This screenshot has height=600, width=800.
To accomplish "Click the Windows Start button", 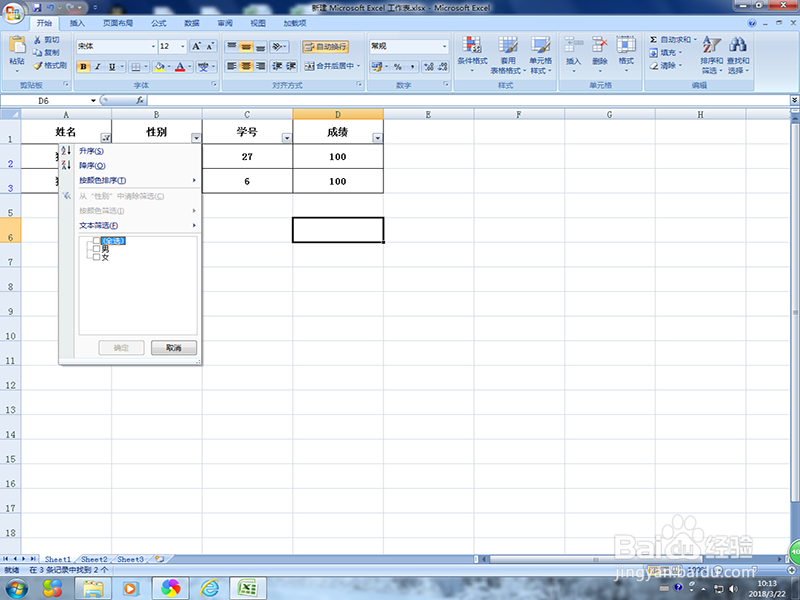I will [17, 588].
